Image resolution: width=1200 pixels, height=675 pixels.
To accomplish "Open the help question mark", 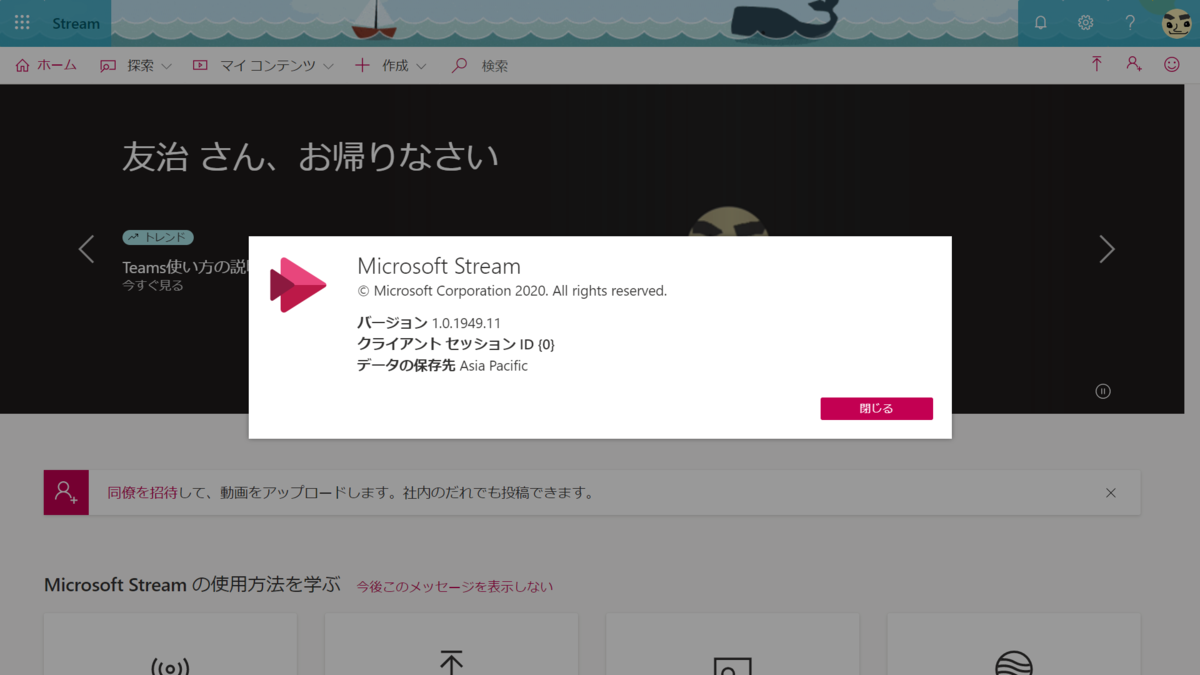I will [x=1130, y=22].
